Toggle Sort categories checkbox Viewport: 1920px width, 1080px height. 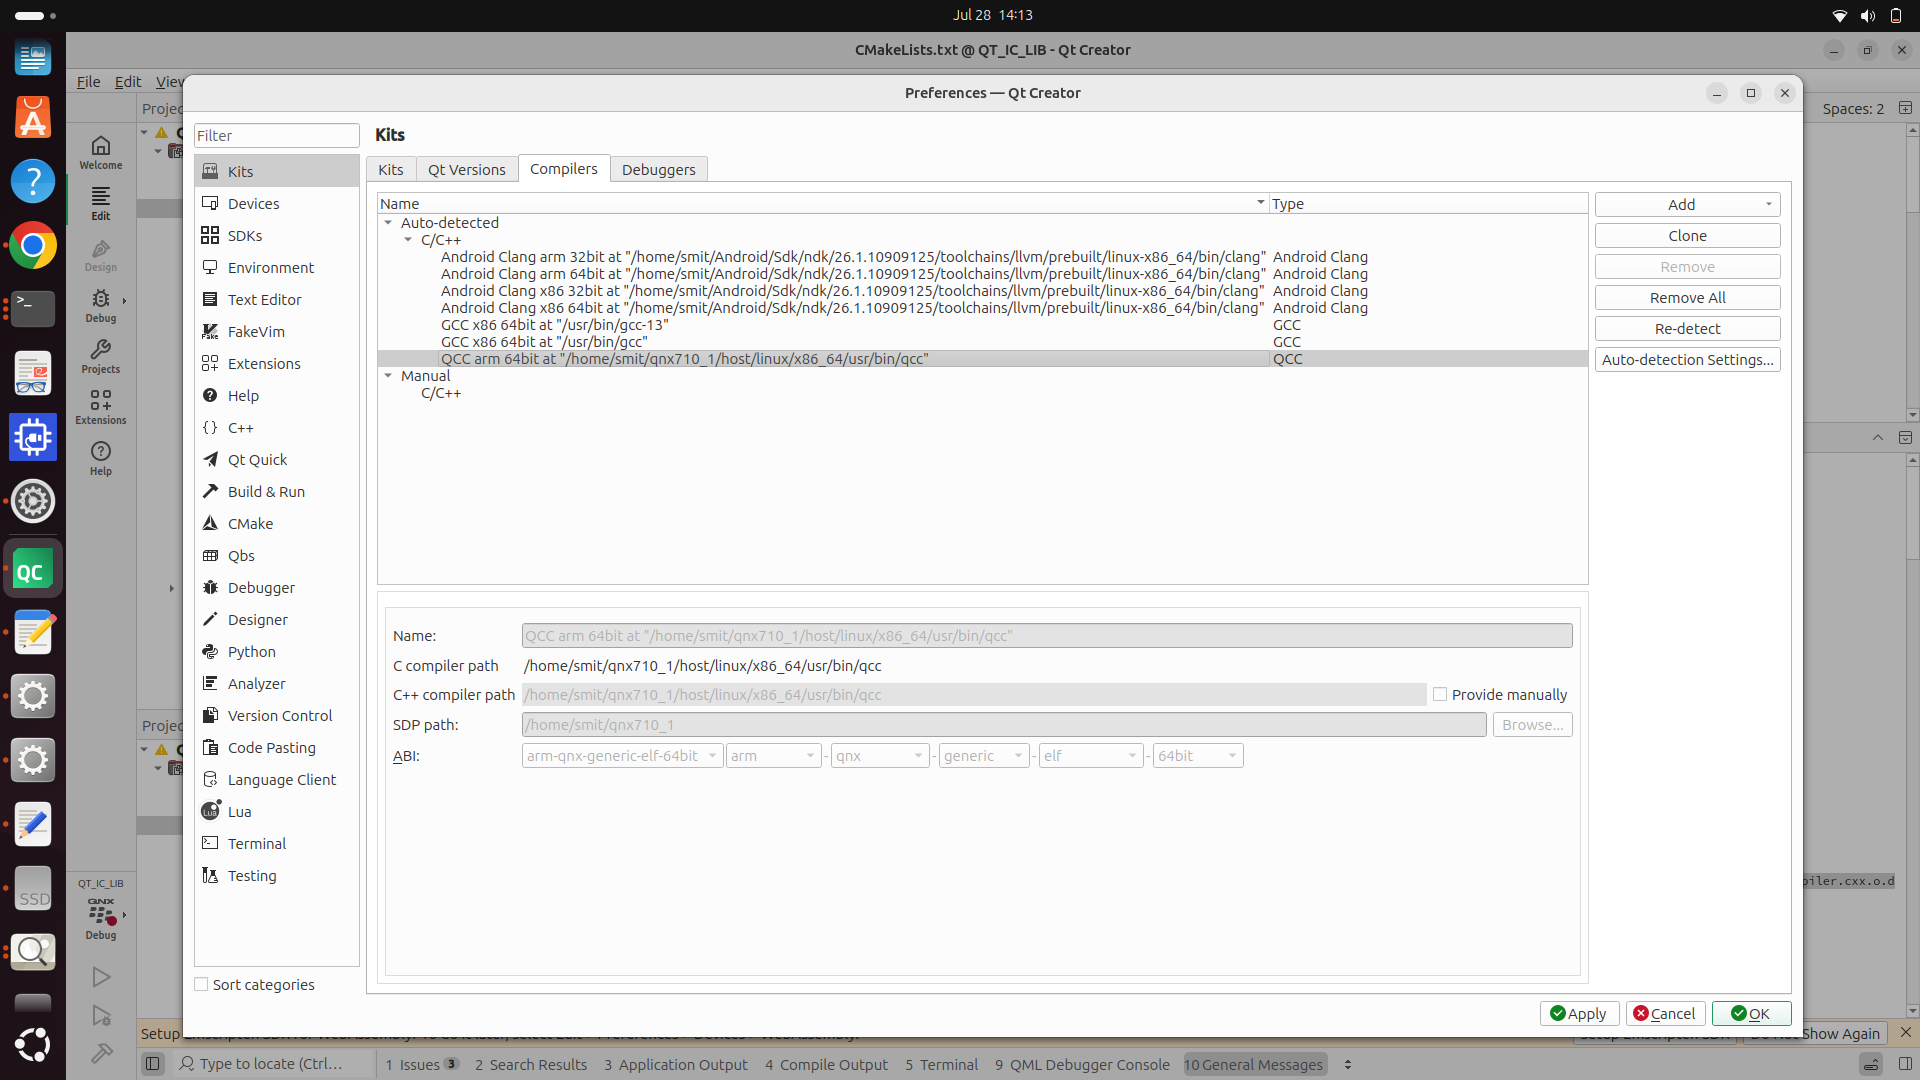pos(202,984)
